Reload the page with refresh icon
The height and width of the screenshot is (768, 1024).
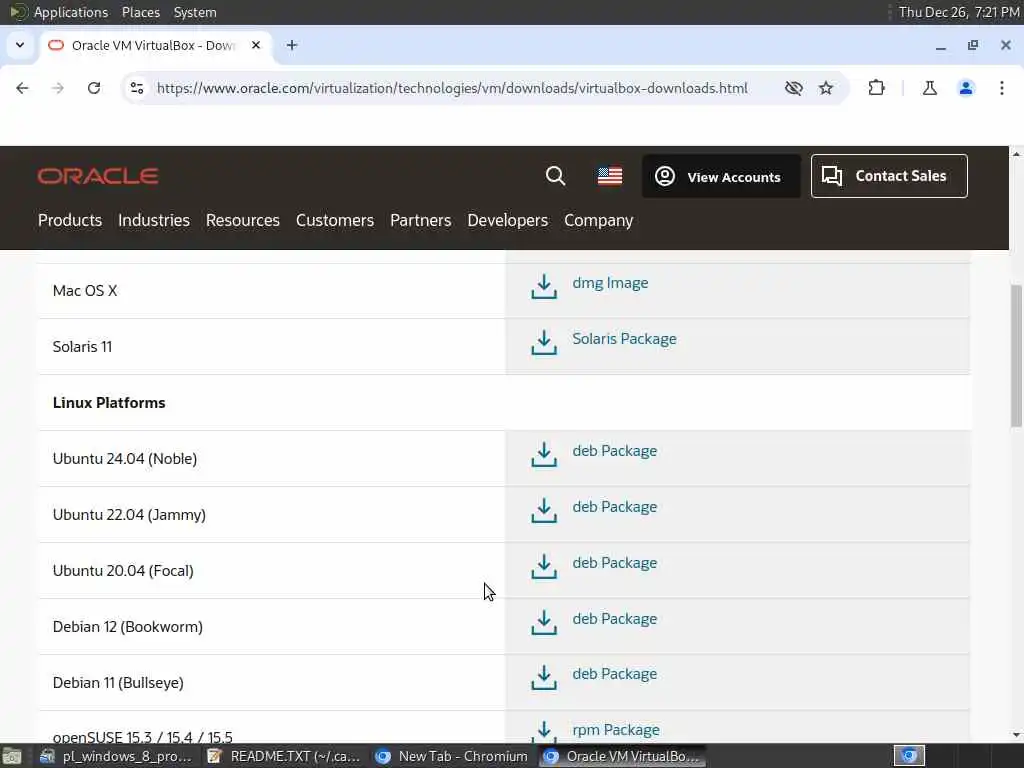(x=94, y=88)
